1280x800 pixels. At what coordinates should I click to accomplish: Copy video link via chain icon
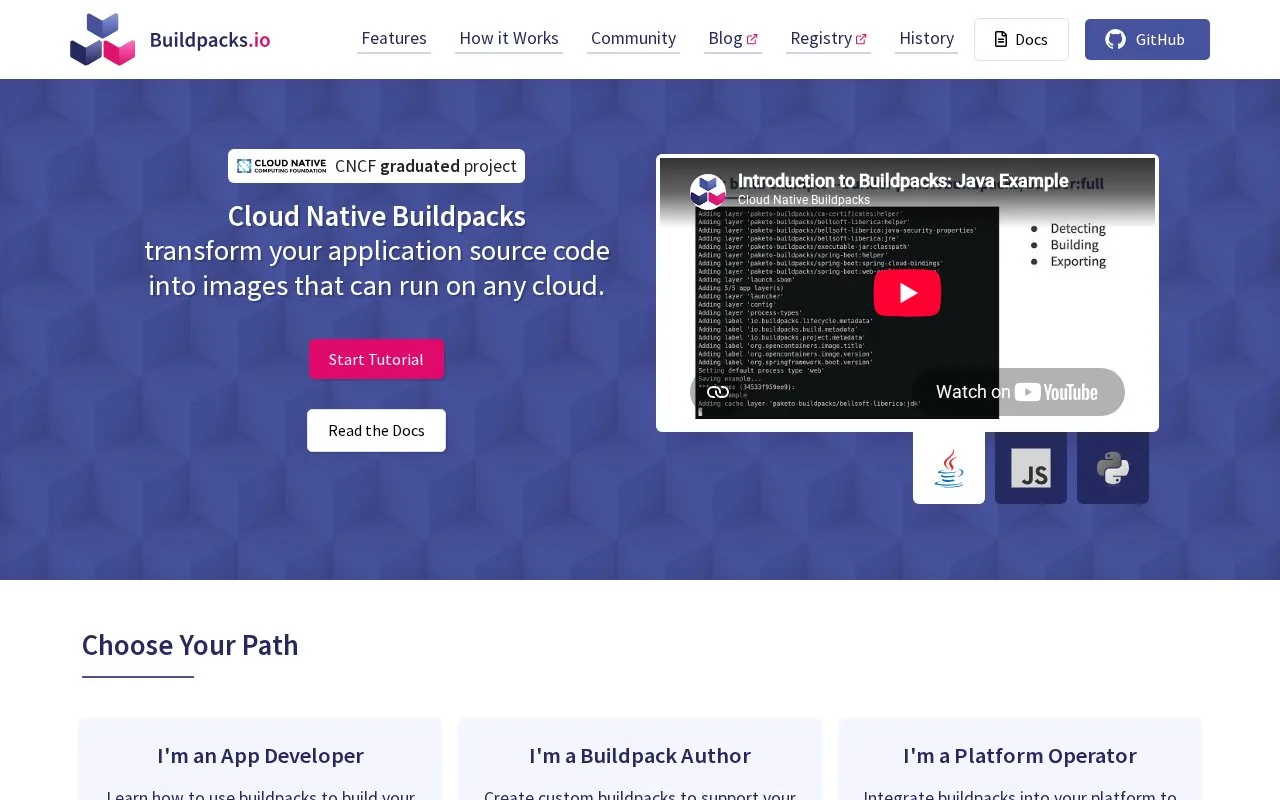click(x=718, y=392)
